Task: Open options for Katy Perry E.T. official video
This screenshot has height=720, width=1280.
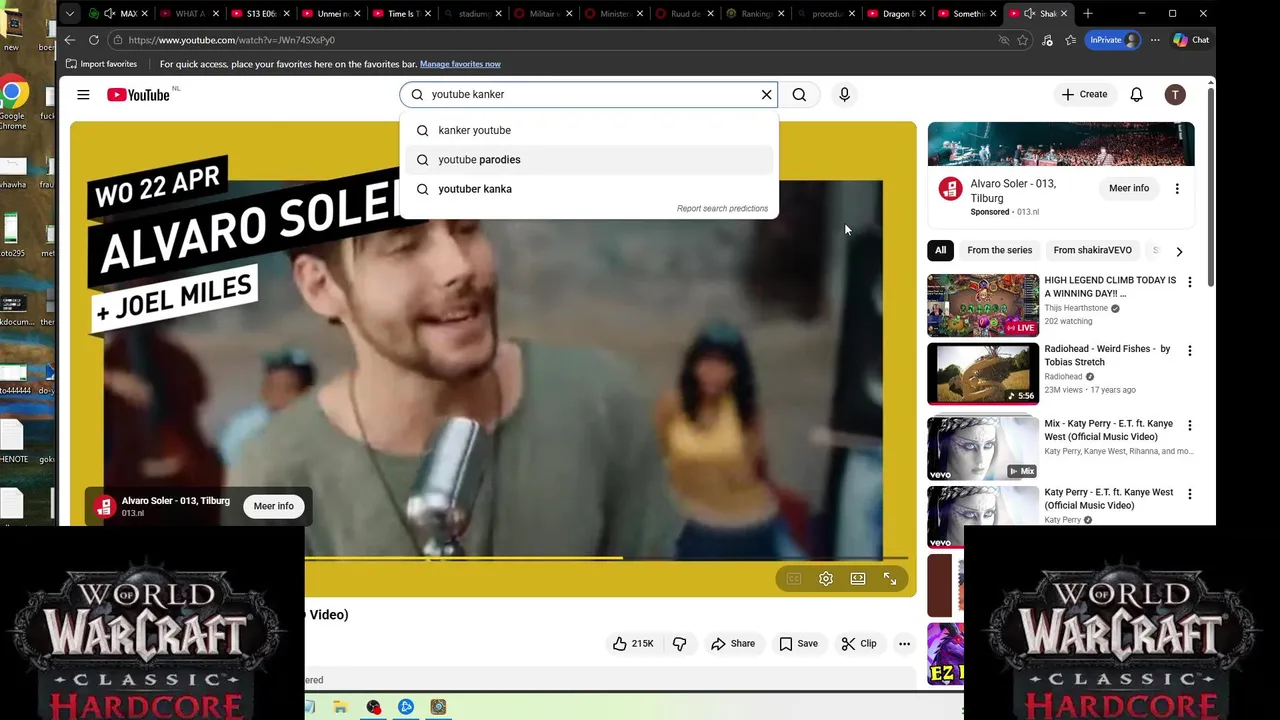Action: (x=1189, y=494)
